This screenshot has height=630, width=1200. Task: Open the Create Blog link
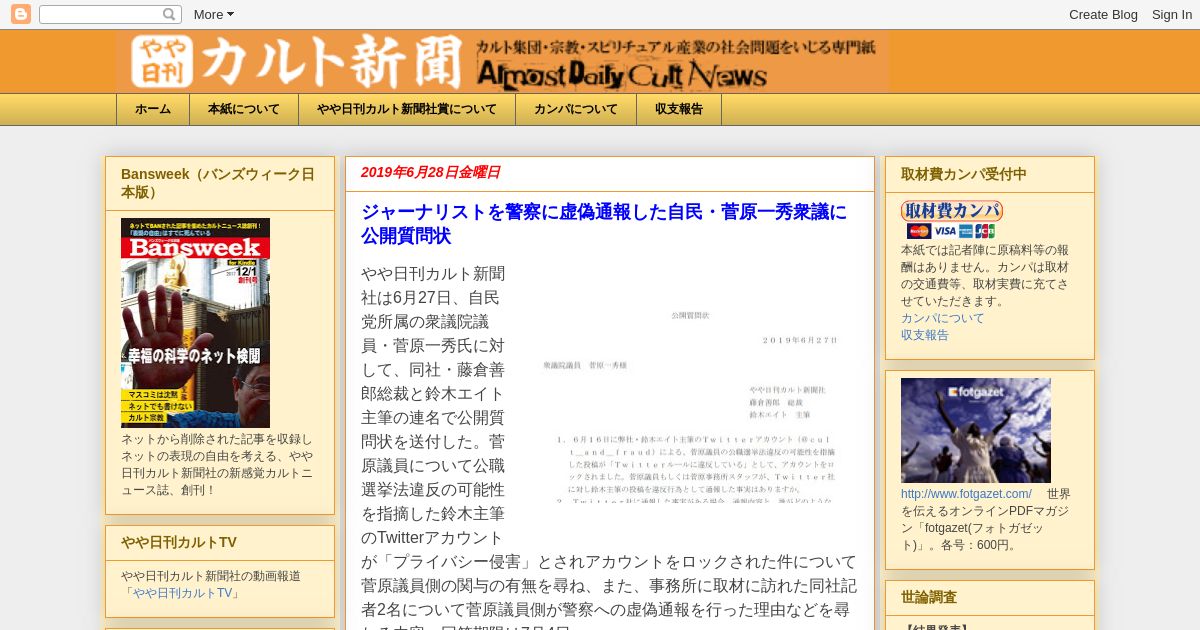pos(1103,14)
